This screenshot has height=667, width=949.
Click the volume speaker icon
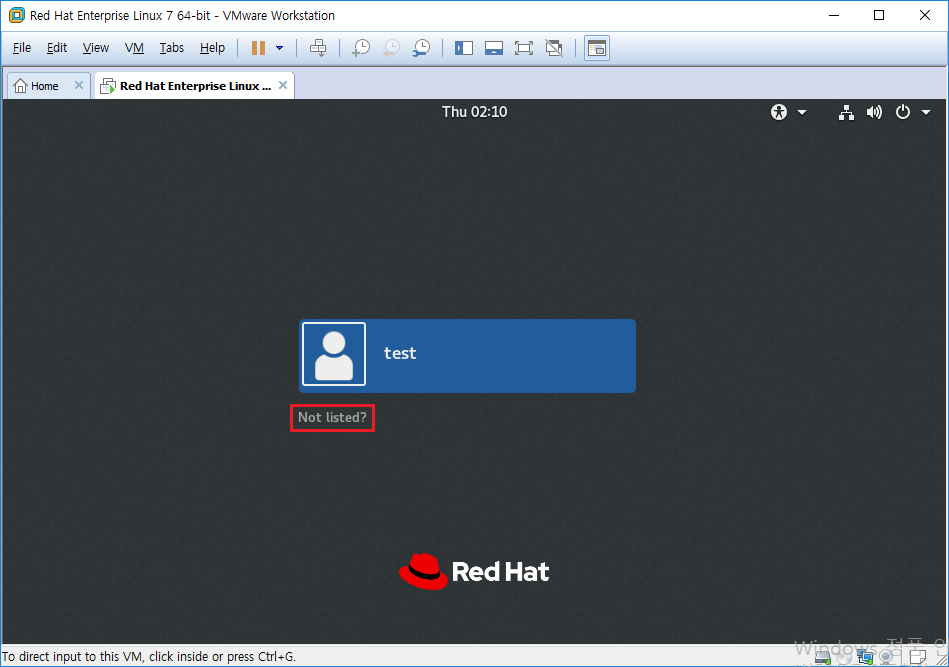[874, 112]
